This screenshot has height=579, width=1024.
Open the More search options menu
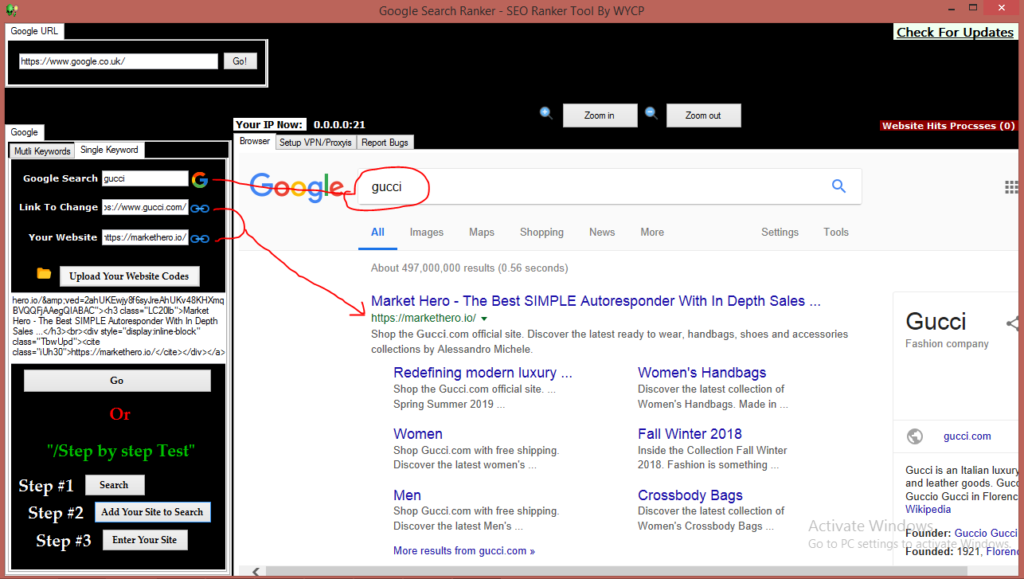(x=652, y=232)
